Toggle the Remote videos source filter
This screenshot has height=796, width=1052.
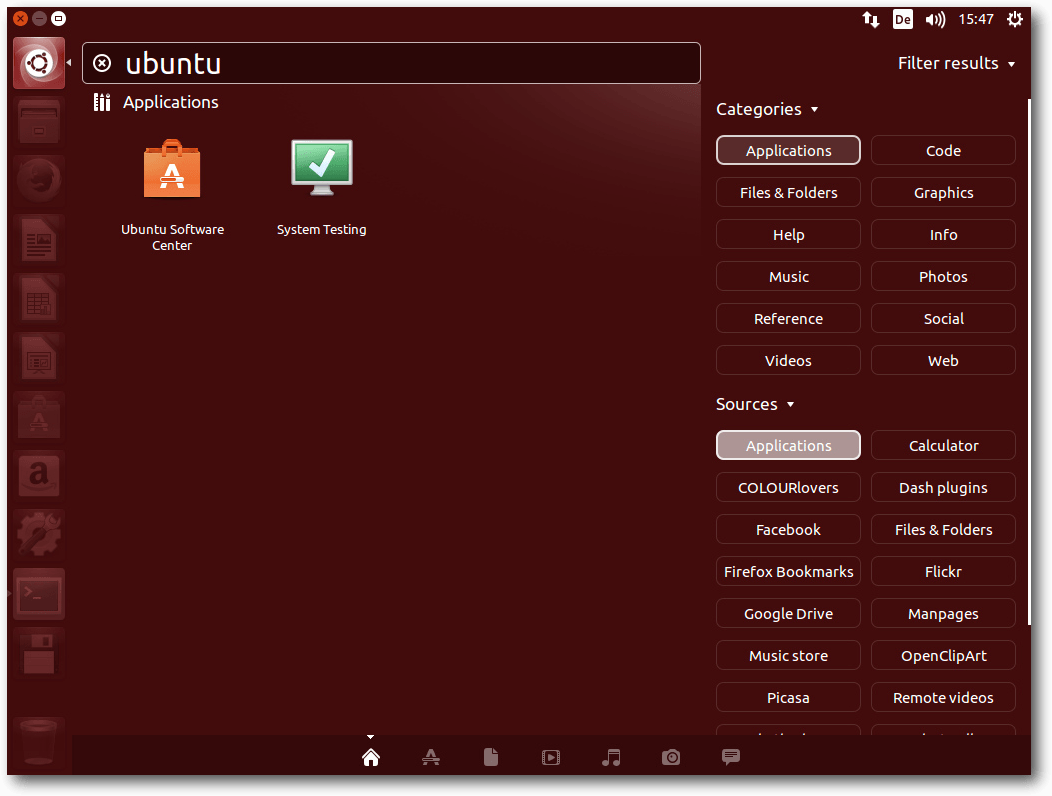[943, 697]
